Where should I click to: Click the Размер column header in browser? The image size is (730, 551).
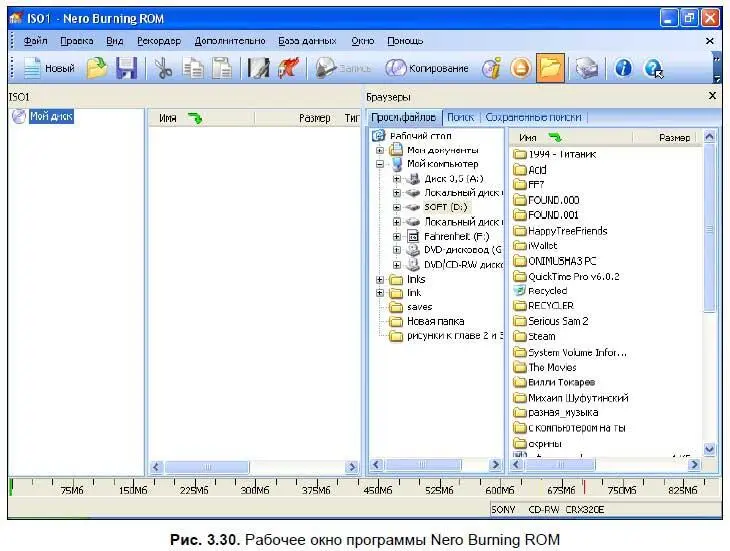point(673,137)
